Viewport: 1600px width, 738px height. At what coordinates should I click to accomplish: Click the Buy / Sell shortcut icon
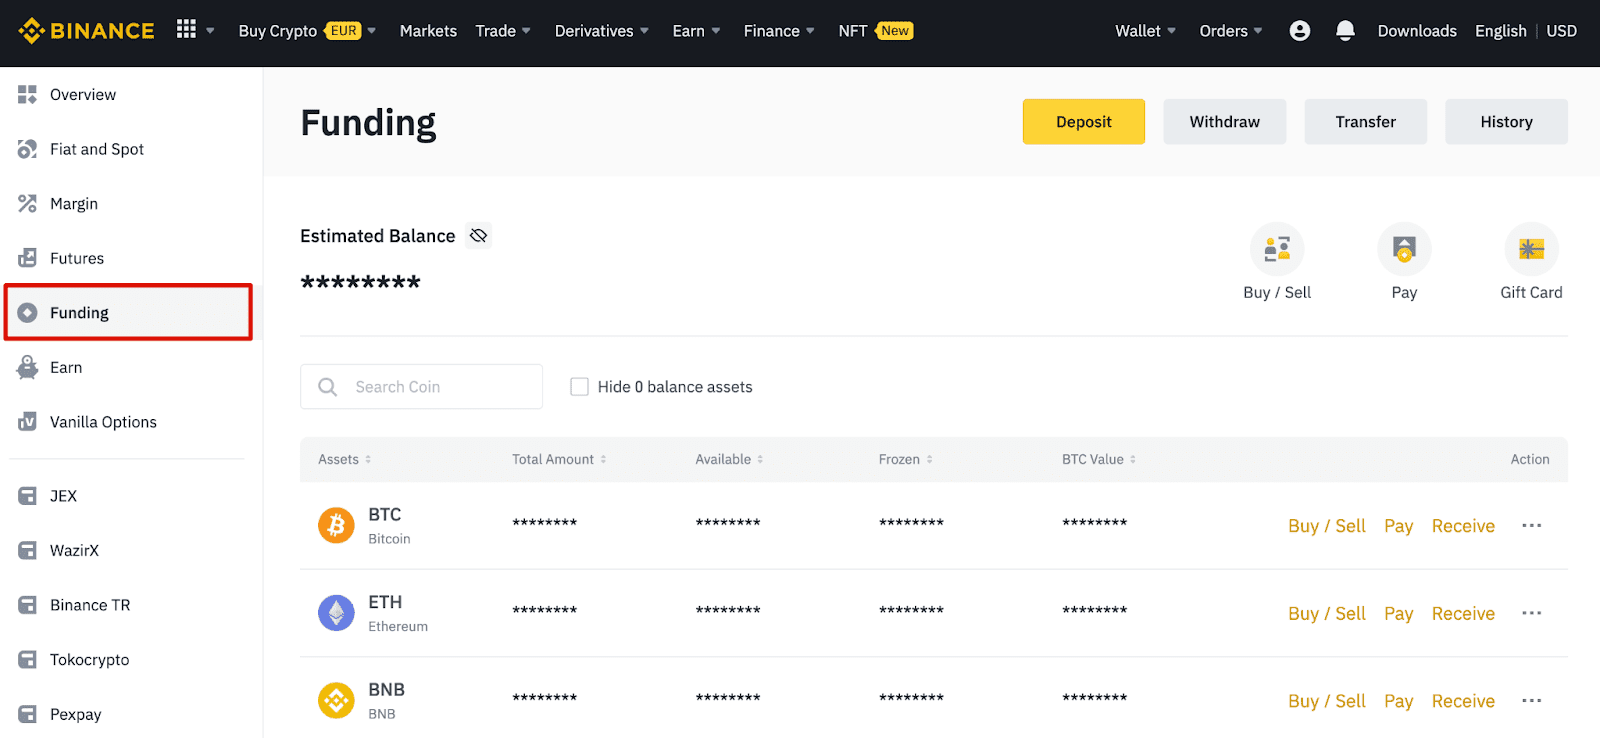1277,249
